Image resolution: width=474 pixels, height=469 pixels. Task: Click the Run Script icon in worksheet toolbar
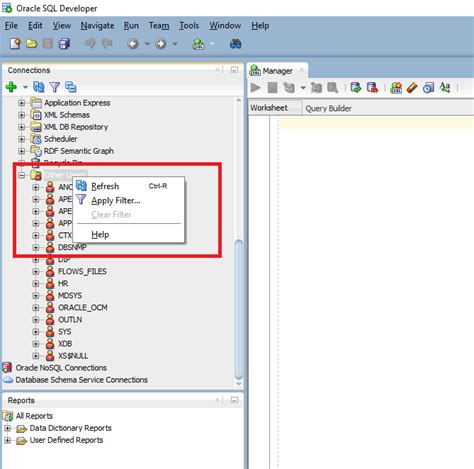pos(272,88)
